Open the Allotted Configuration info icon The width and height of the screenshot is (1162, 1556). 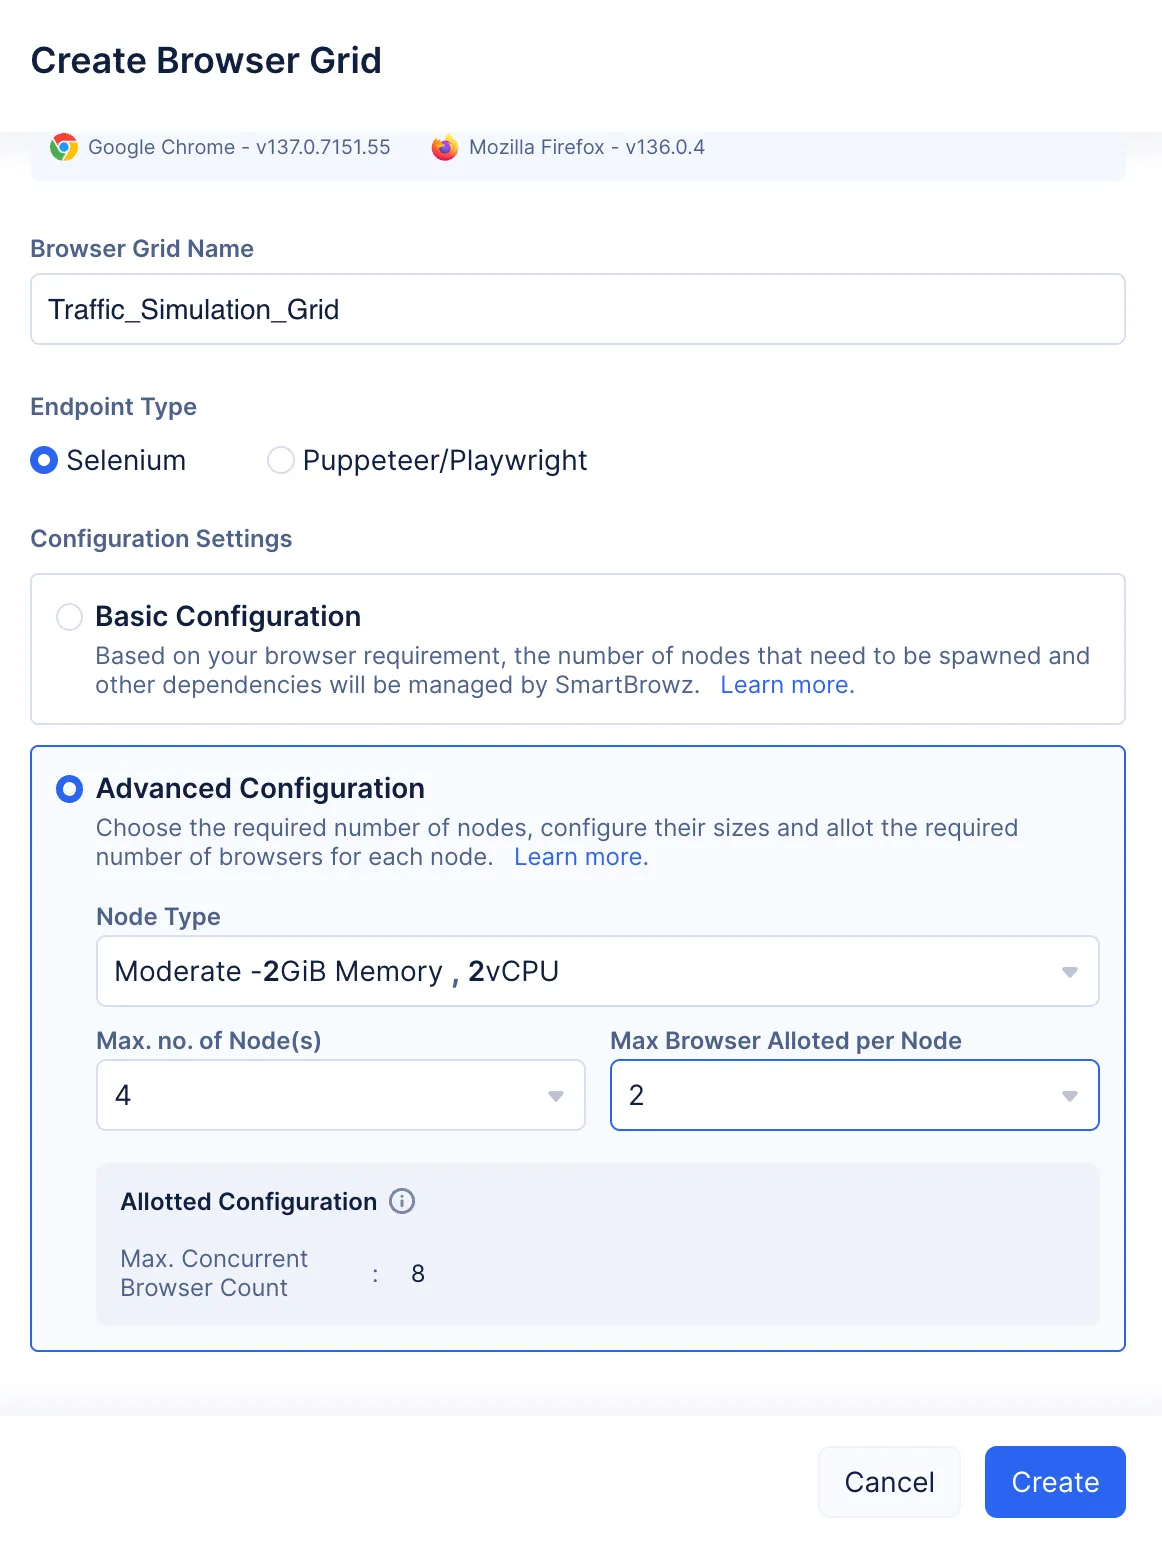click(x=402, y=1201)
